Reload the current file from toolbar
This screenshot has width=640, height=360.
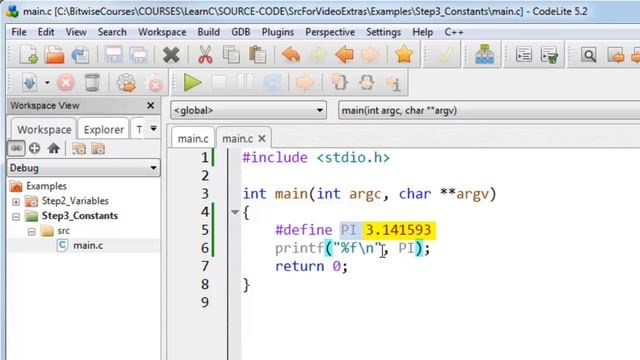[80, 55]
